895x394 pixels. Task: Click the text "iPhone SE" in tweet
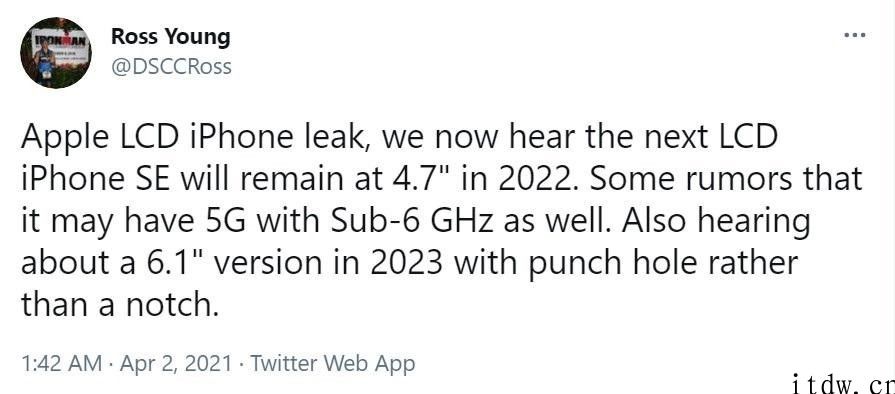pyautogui.click(x=91, y=180)
